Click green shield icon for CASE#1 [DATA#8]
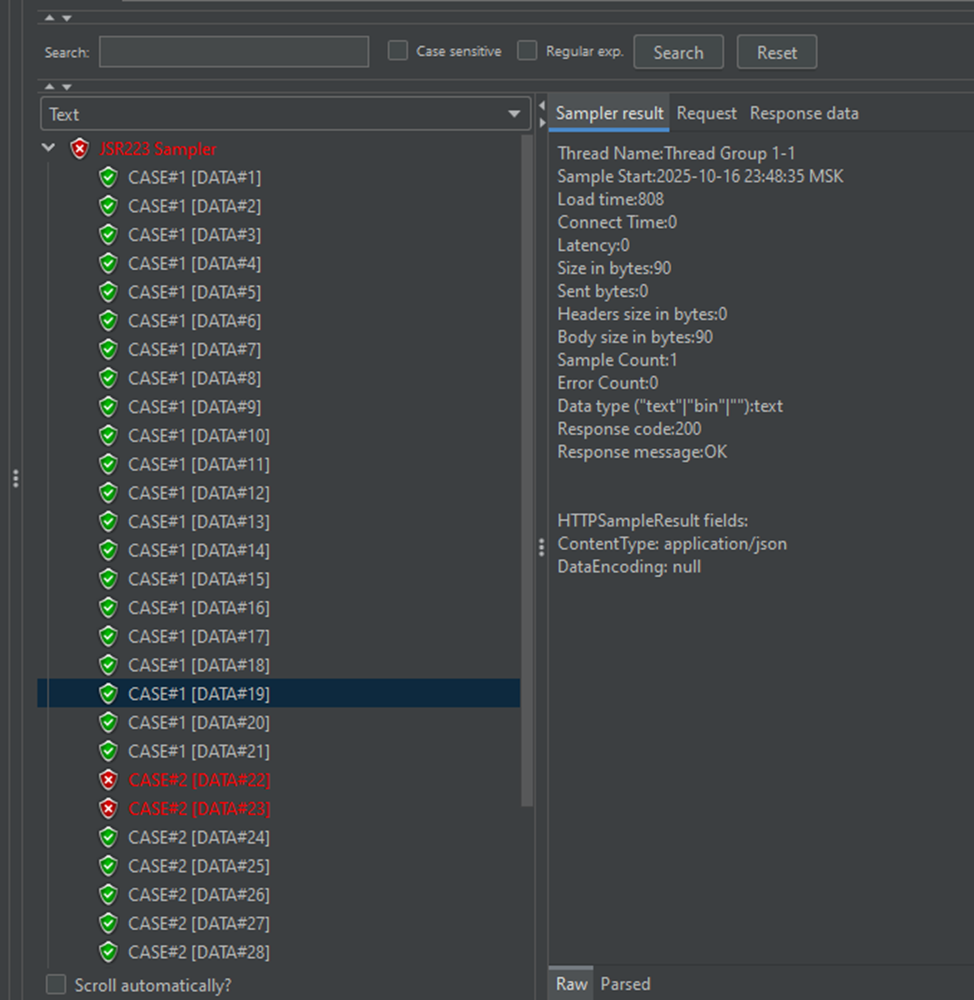The height and width of the screenshot is (1000, 974). (x=108, y=379)
